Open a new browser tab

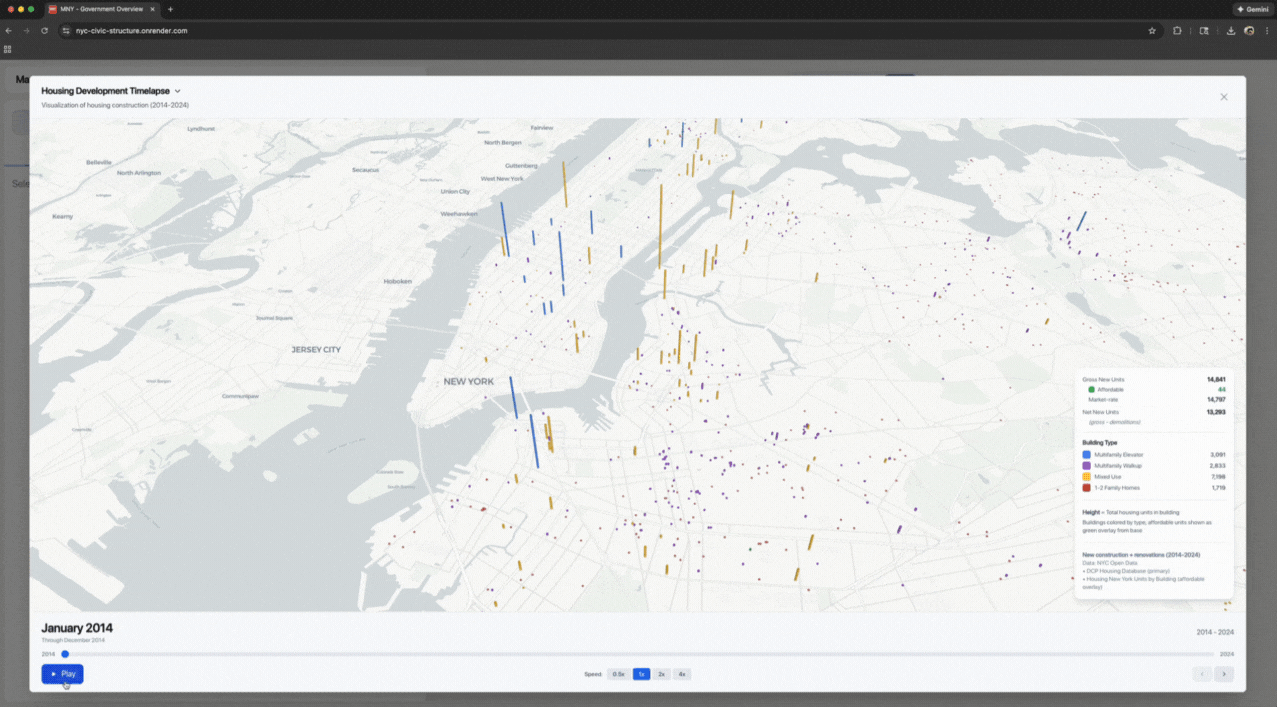point(170,9)
